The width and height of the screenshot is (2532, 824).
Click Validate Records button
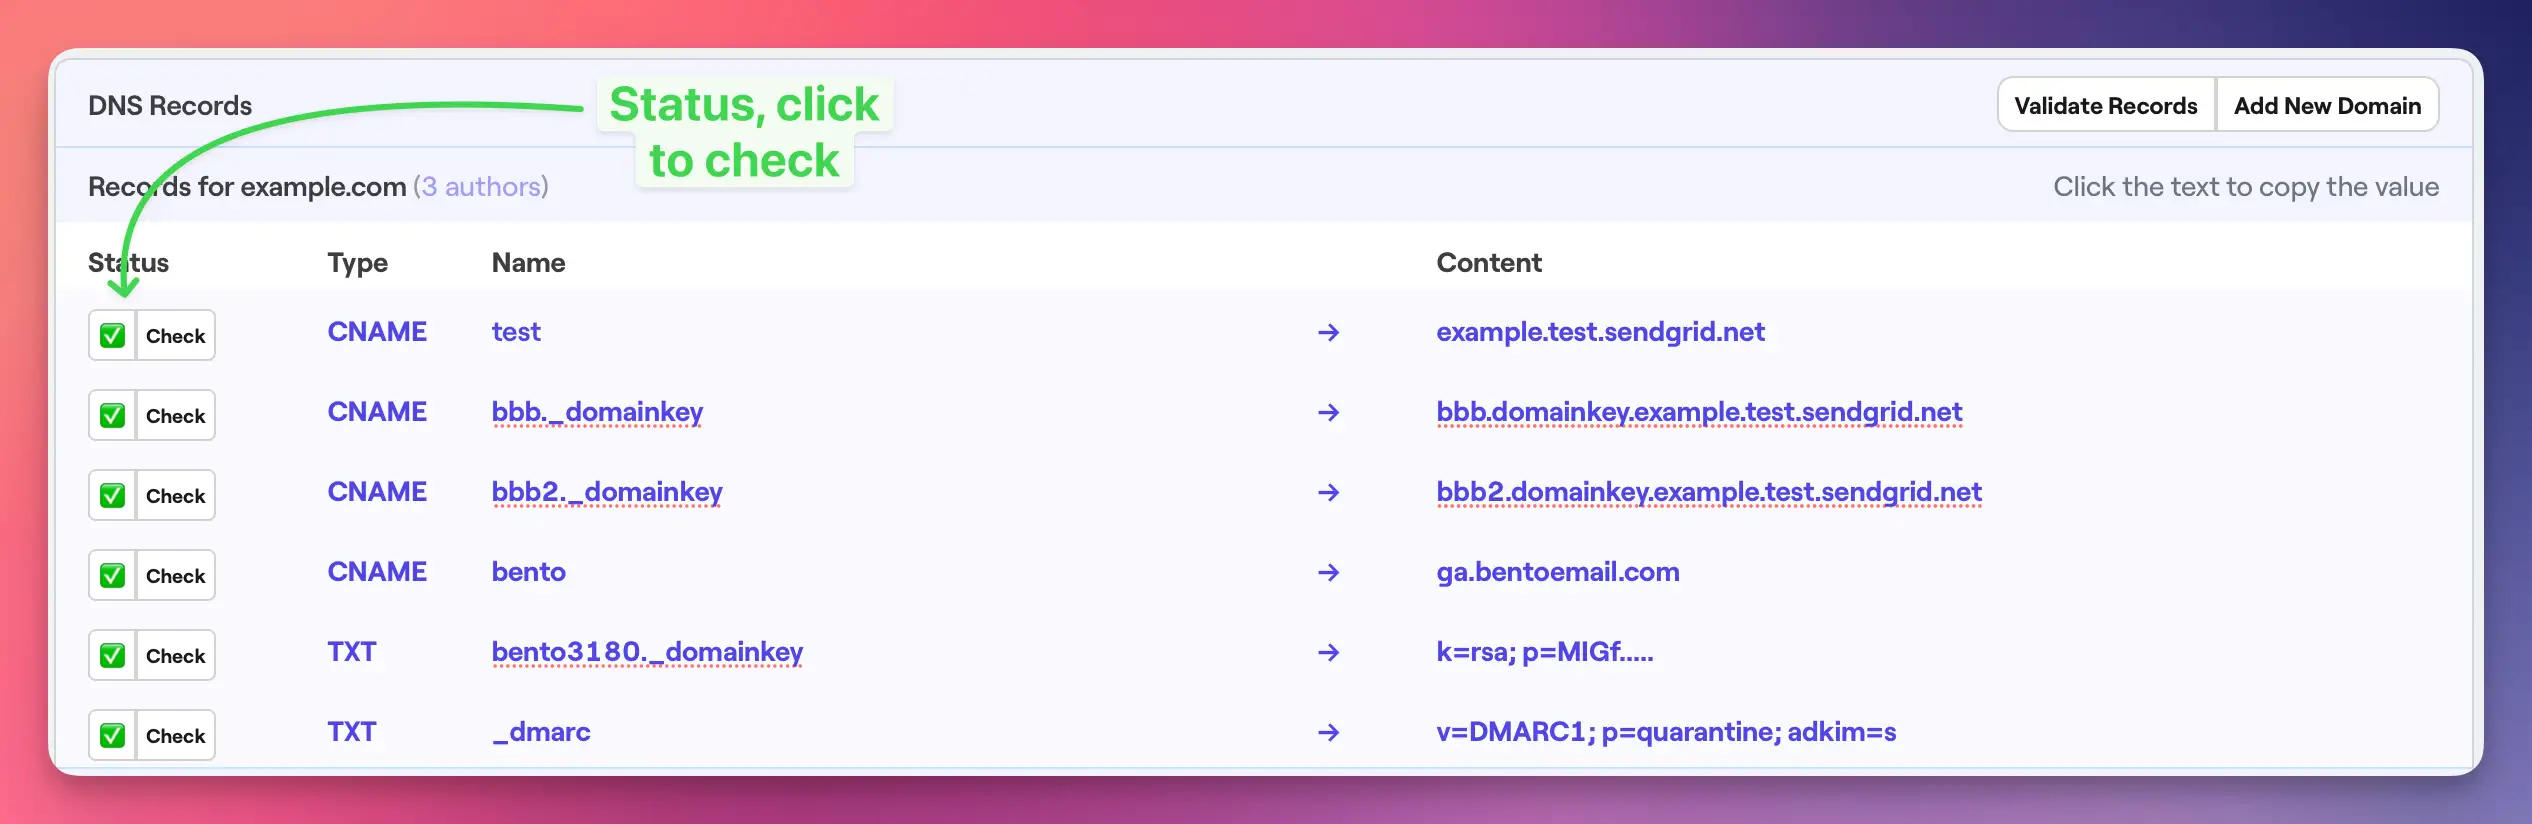point(2105,105)
